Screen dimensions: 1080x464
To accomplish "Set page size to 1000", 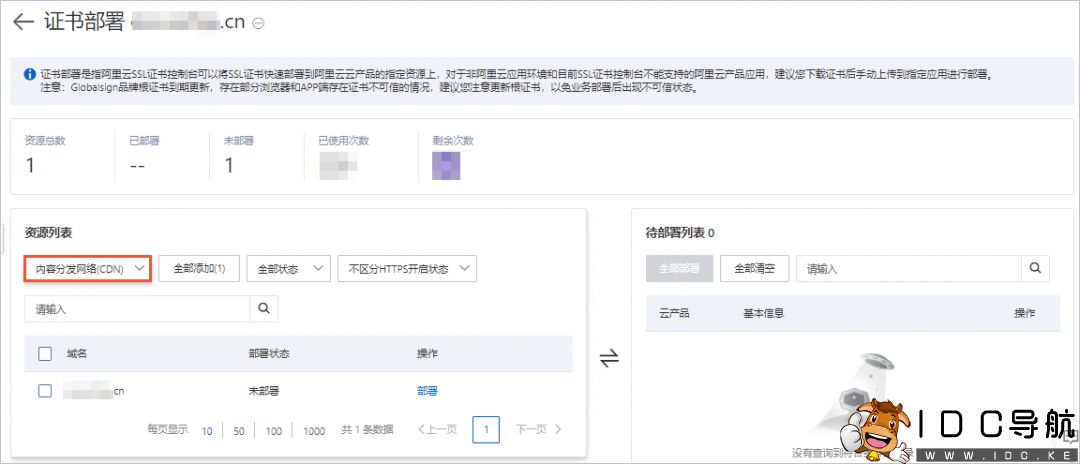I will tap(313, 431).
